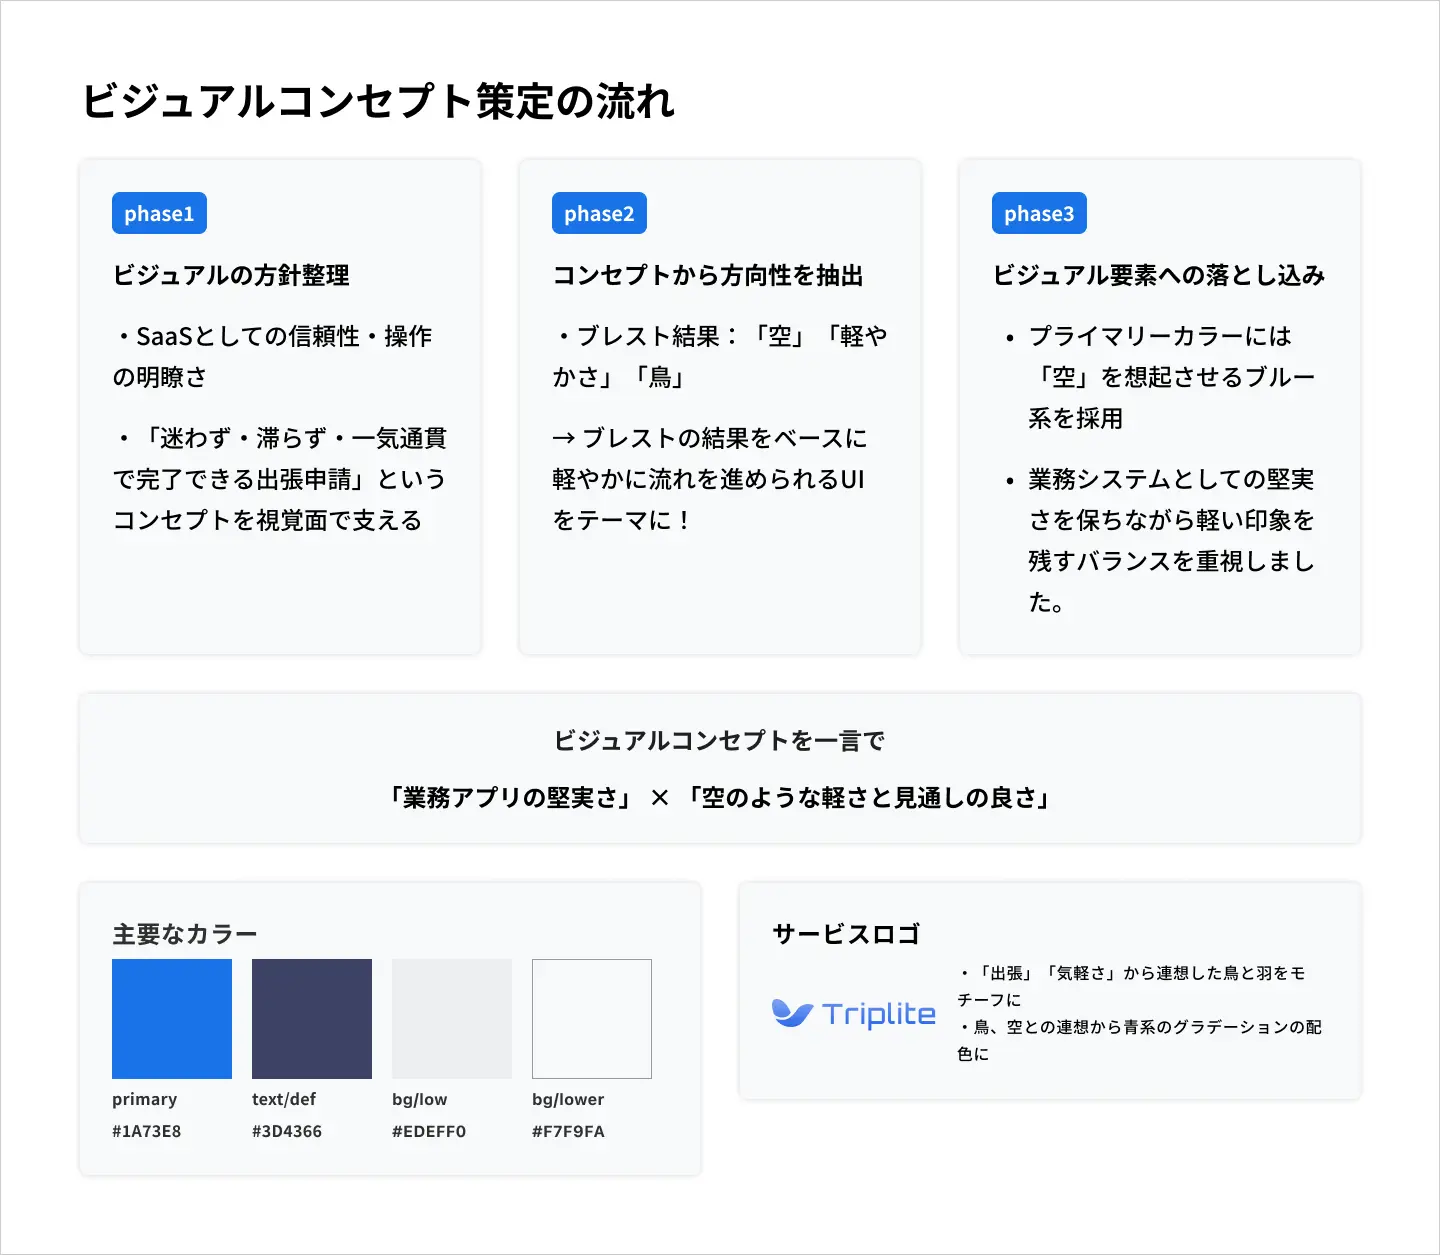Select the dark text/def color swatch
This screenshot has height=1255, width=1440.
(x=311, y=1019)
